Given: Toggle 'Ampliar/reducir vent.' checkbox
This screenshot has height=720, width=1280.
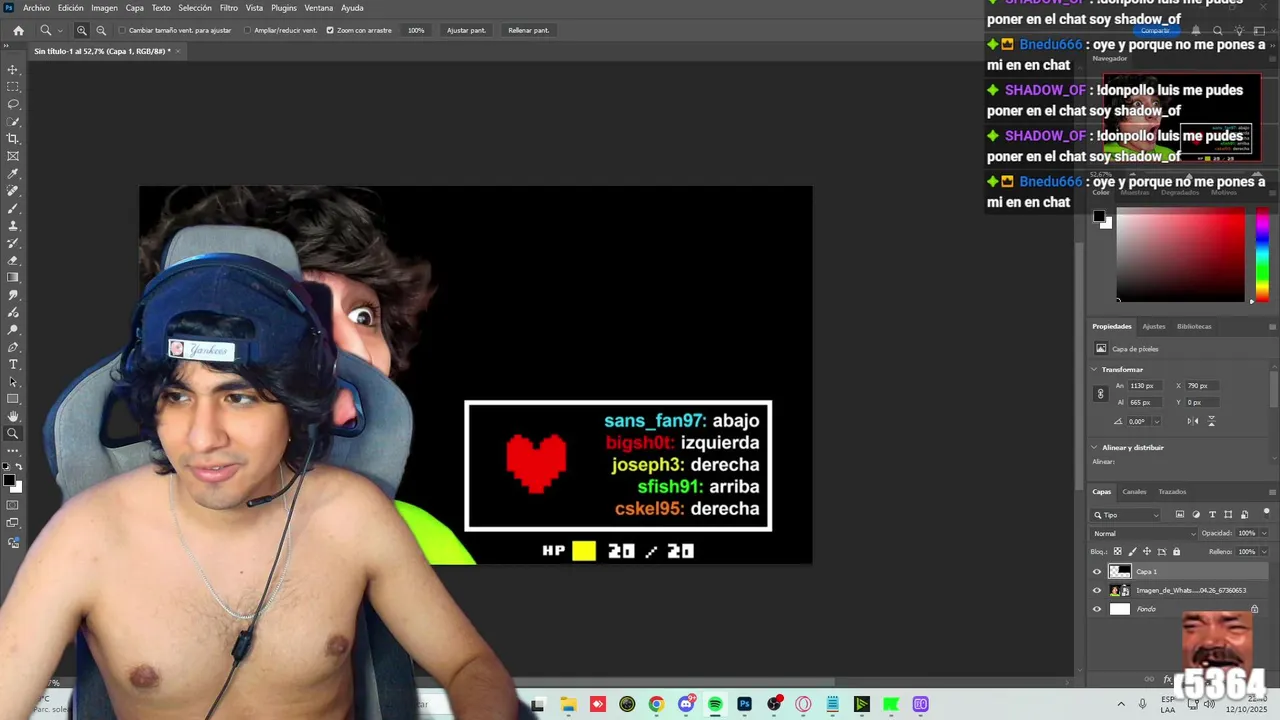Looking at the screenshot, I should [247, 31].
